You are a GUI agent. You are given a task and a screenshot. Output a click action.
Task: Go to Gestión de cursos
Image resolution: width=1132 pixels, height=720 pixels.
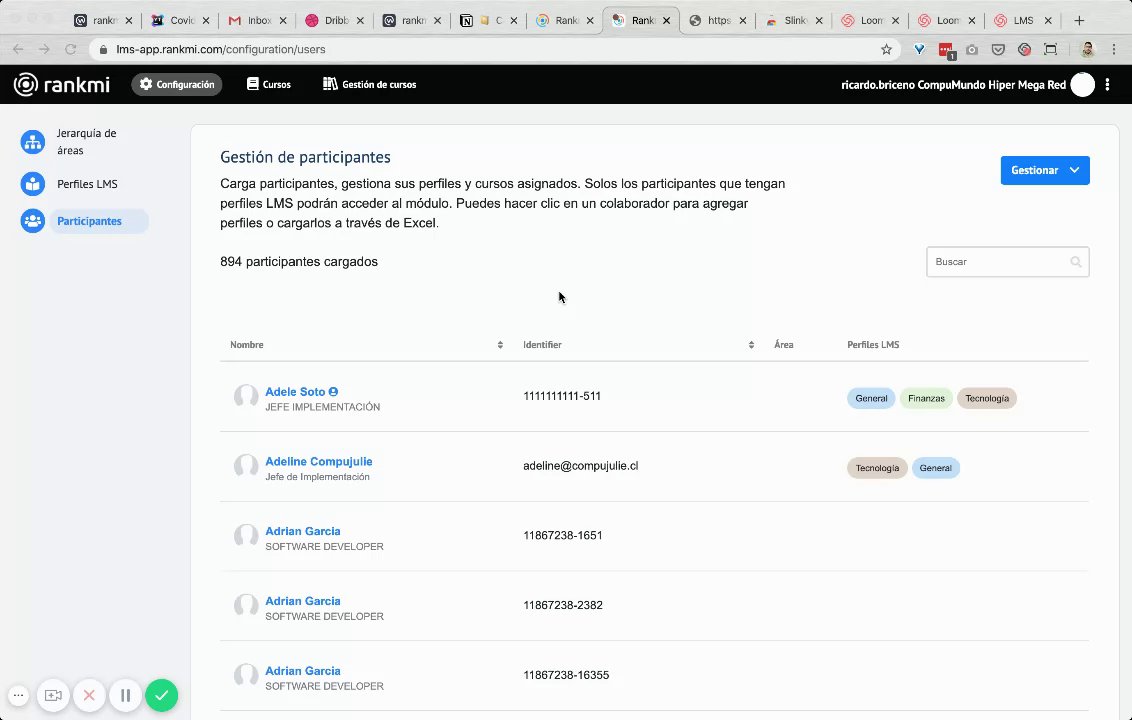click(x=369, y=85)
